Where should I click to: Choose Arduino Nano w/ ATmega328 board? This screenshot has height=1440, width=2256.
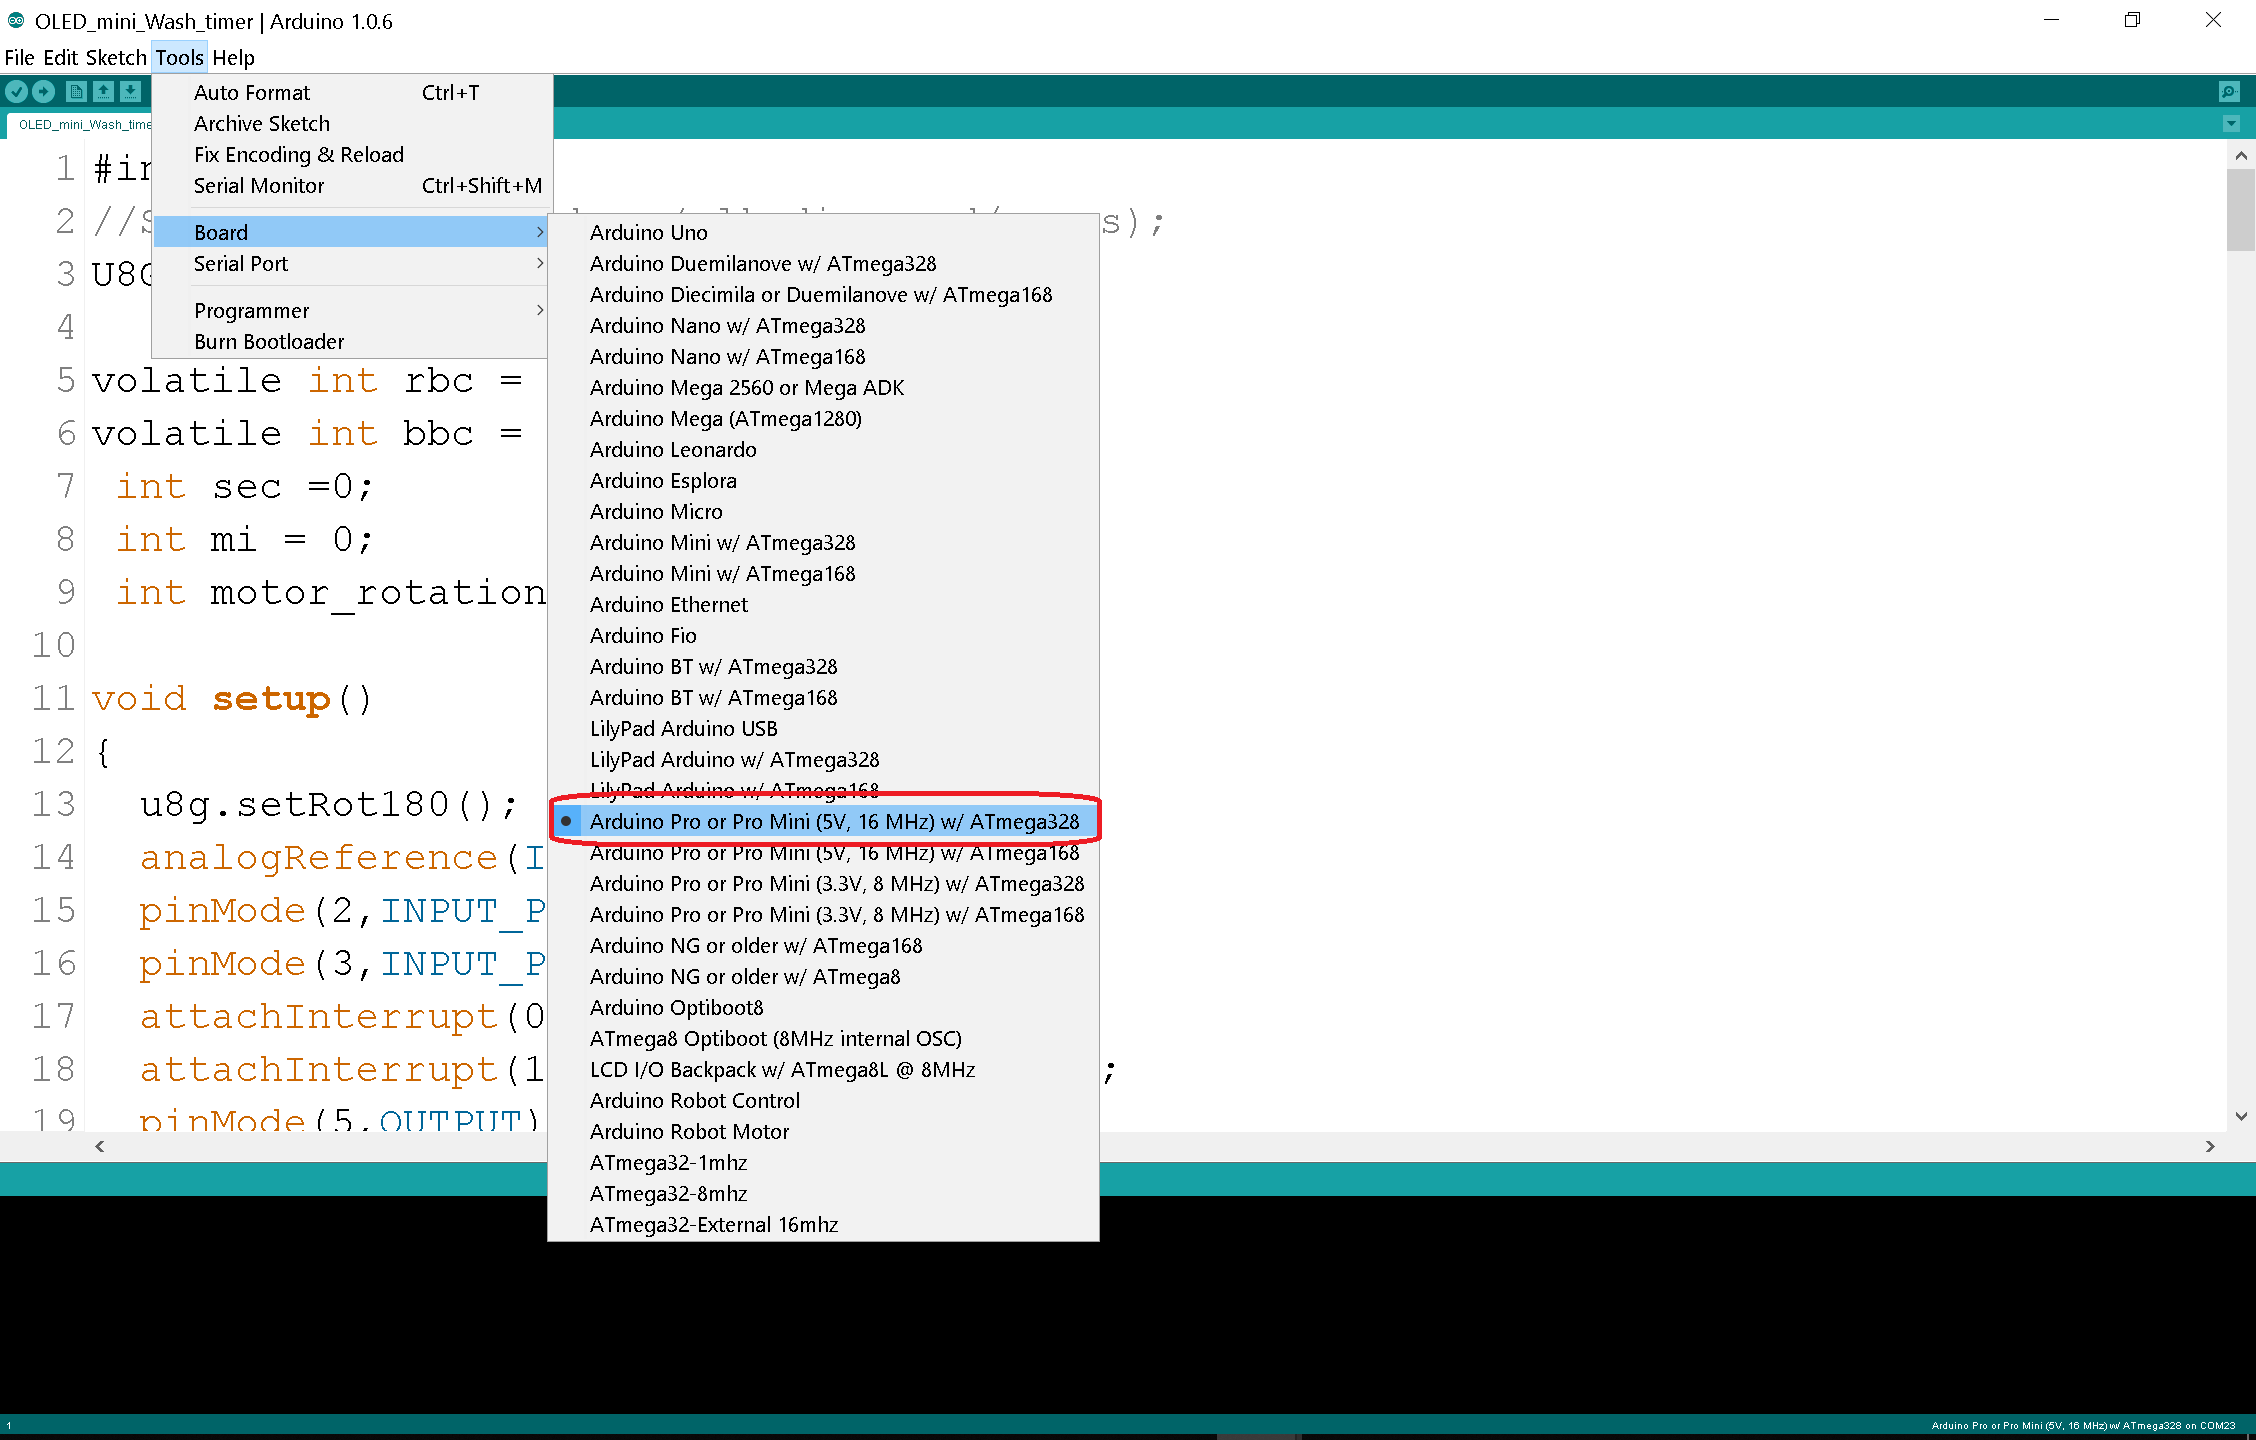pos(727,326)
